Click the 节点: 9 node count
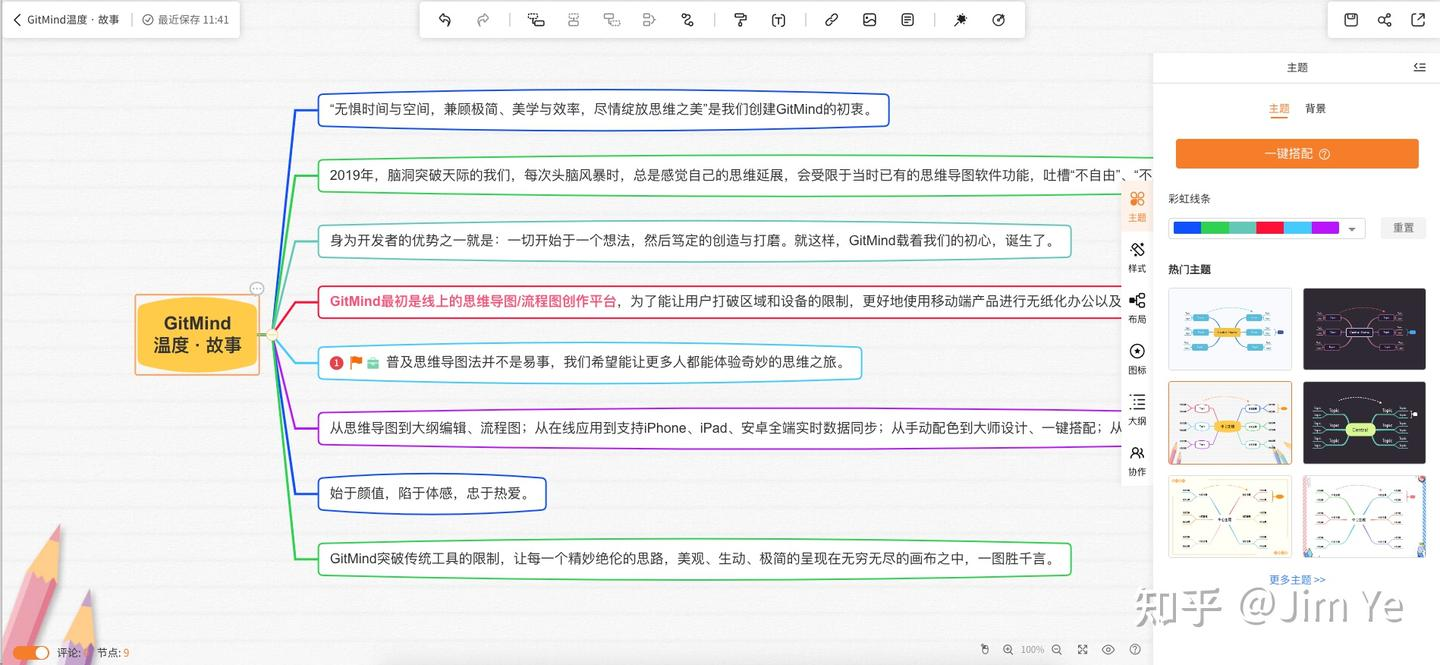1440x665 pixels. [113, 653]
